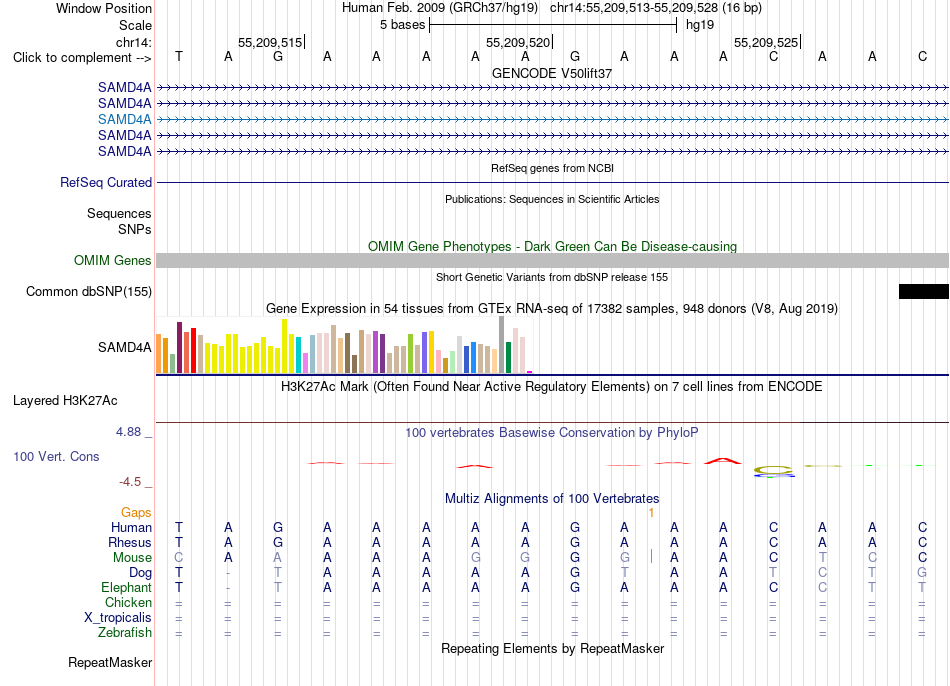Open 'RefSeq genes from NCBI' track title
950x686 pixels.
click(x=552, y=168)
